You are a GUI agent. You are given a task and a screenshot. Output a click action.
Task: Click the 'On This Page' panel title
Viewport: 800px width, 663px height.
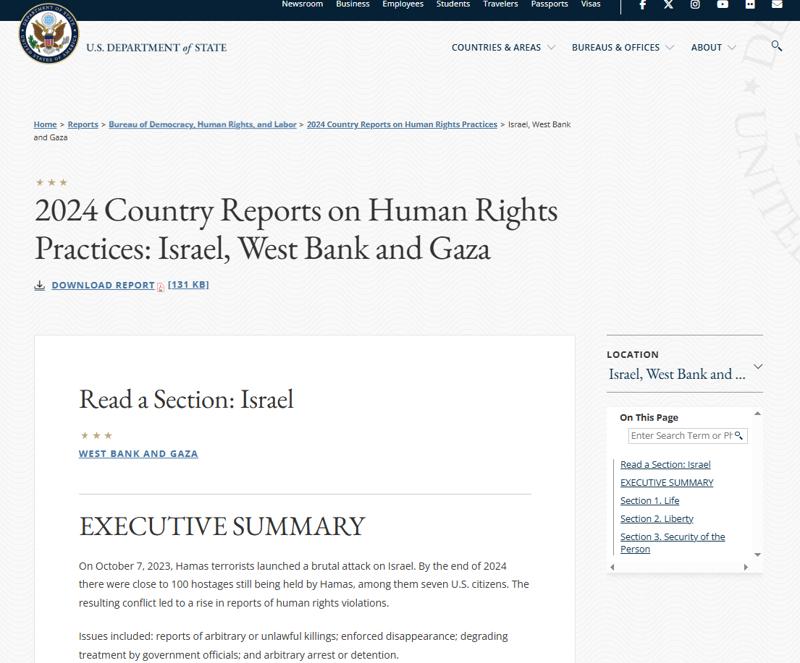coord(649,418)
